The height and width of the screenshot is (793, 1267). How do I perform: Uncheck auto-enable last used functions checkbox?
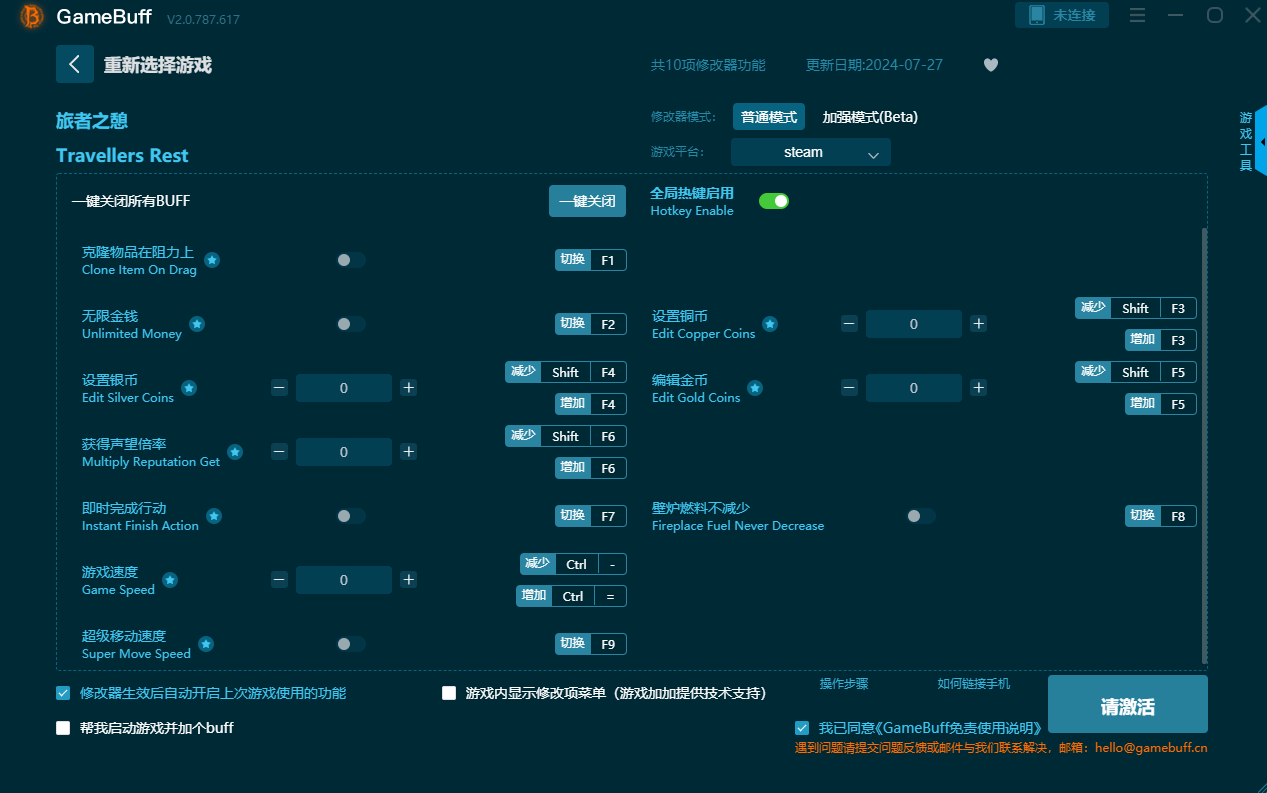click(63, 693)
